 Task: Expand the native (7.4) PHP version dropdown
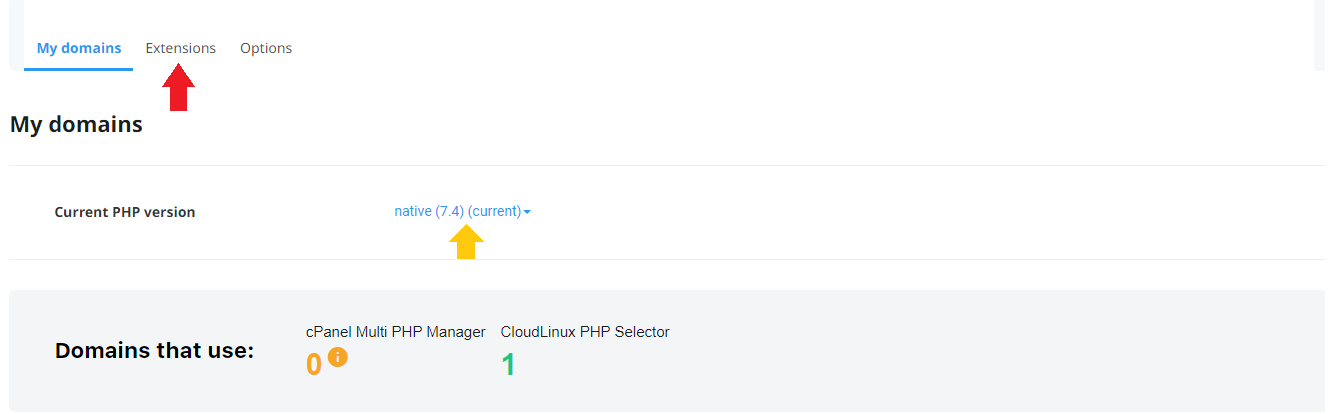[x=462, y=211]
